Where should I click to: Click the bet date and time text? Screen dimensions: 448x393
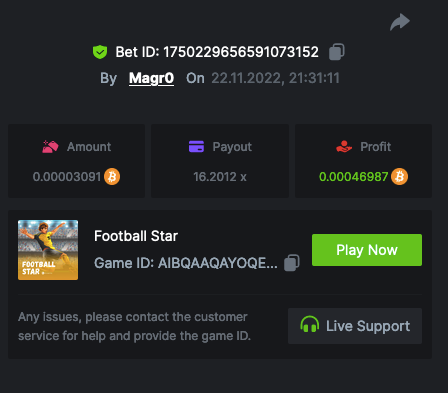[275, 78]
